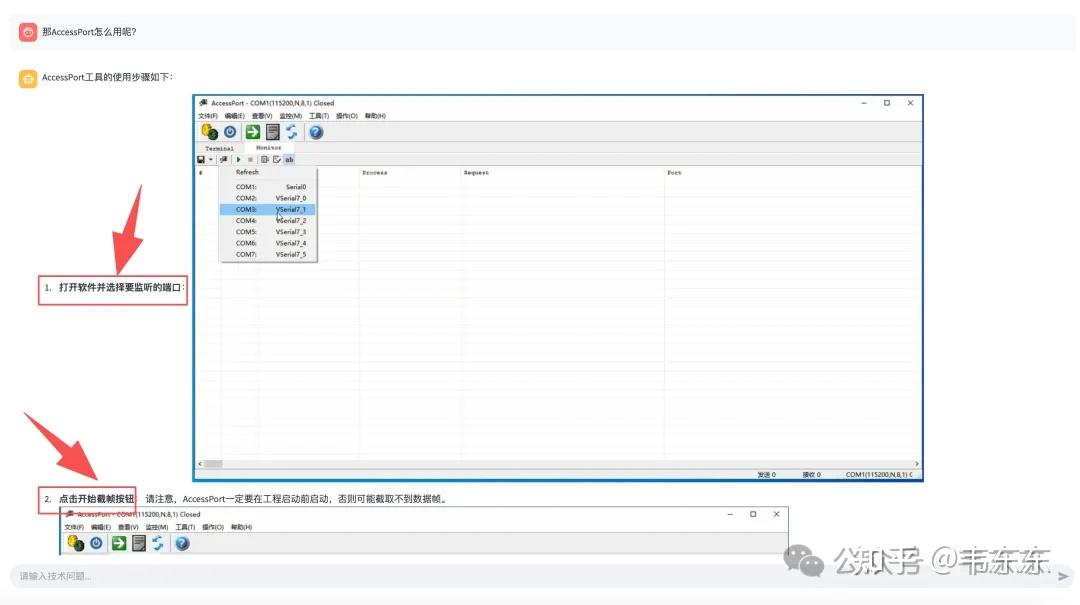
Task: Click the yellow gear settings icon in upper AccessPort toolbar
Action: pos(209,131)
